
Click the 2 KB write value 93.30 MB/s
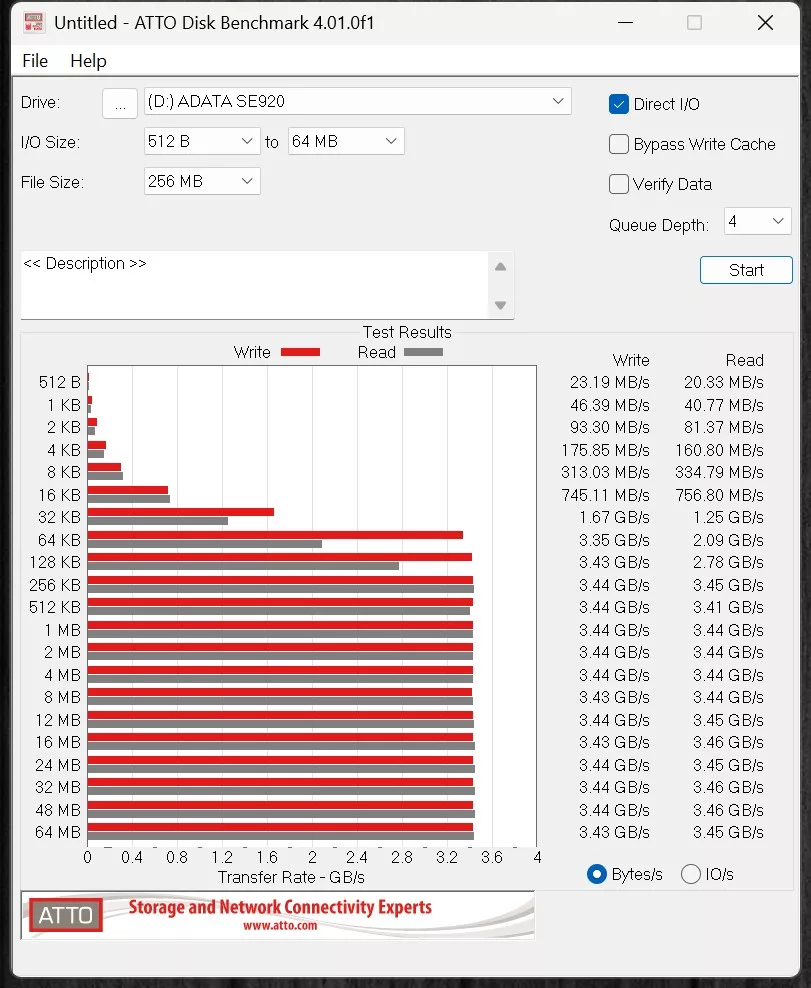click(x=609, y=427)
